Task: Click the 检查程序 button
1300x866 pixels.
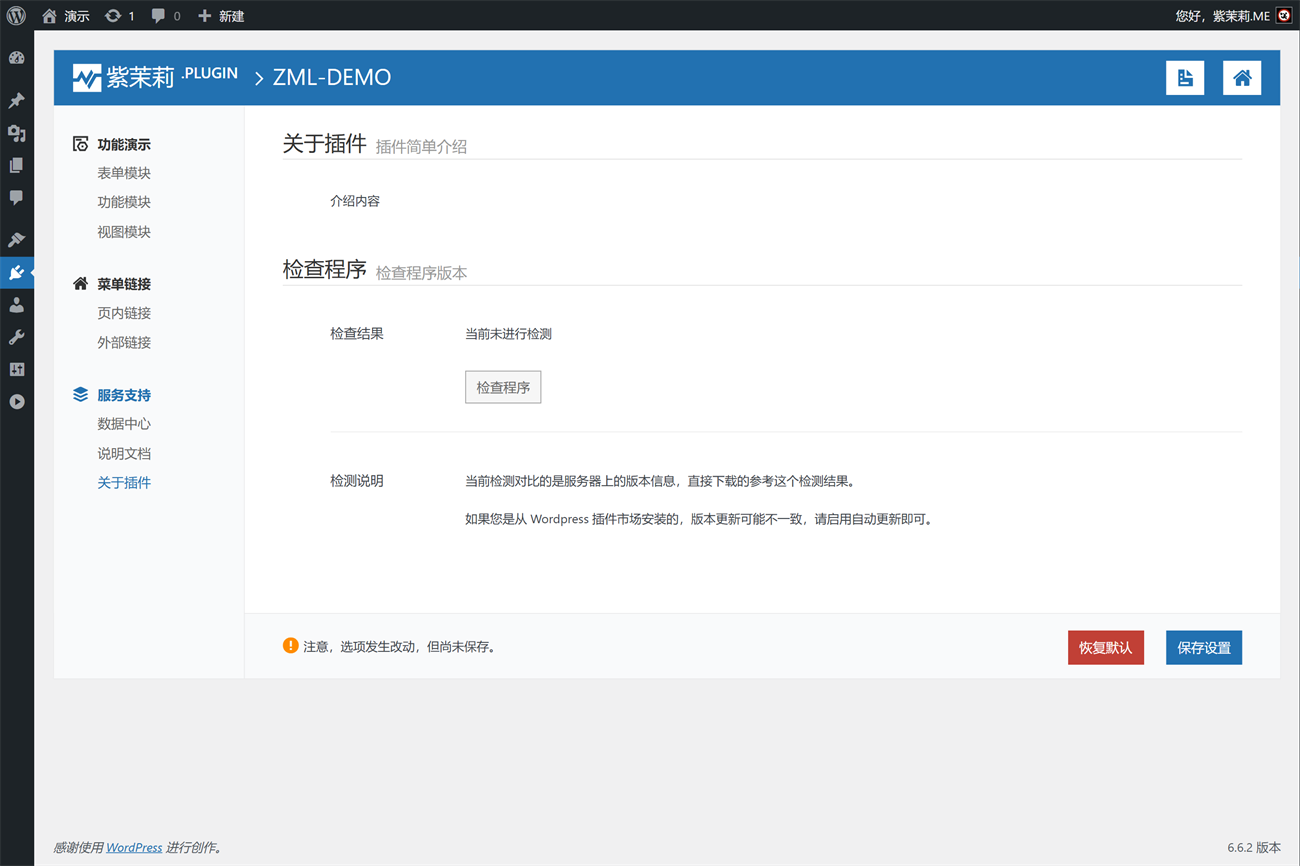Action: (x=503, y=387)
